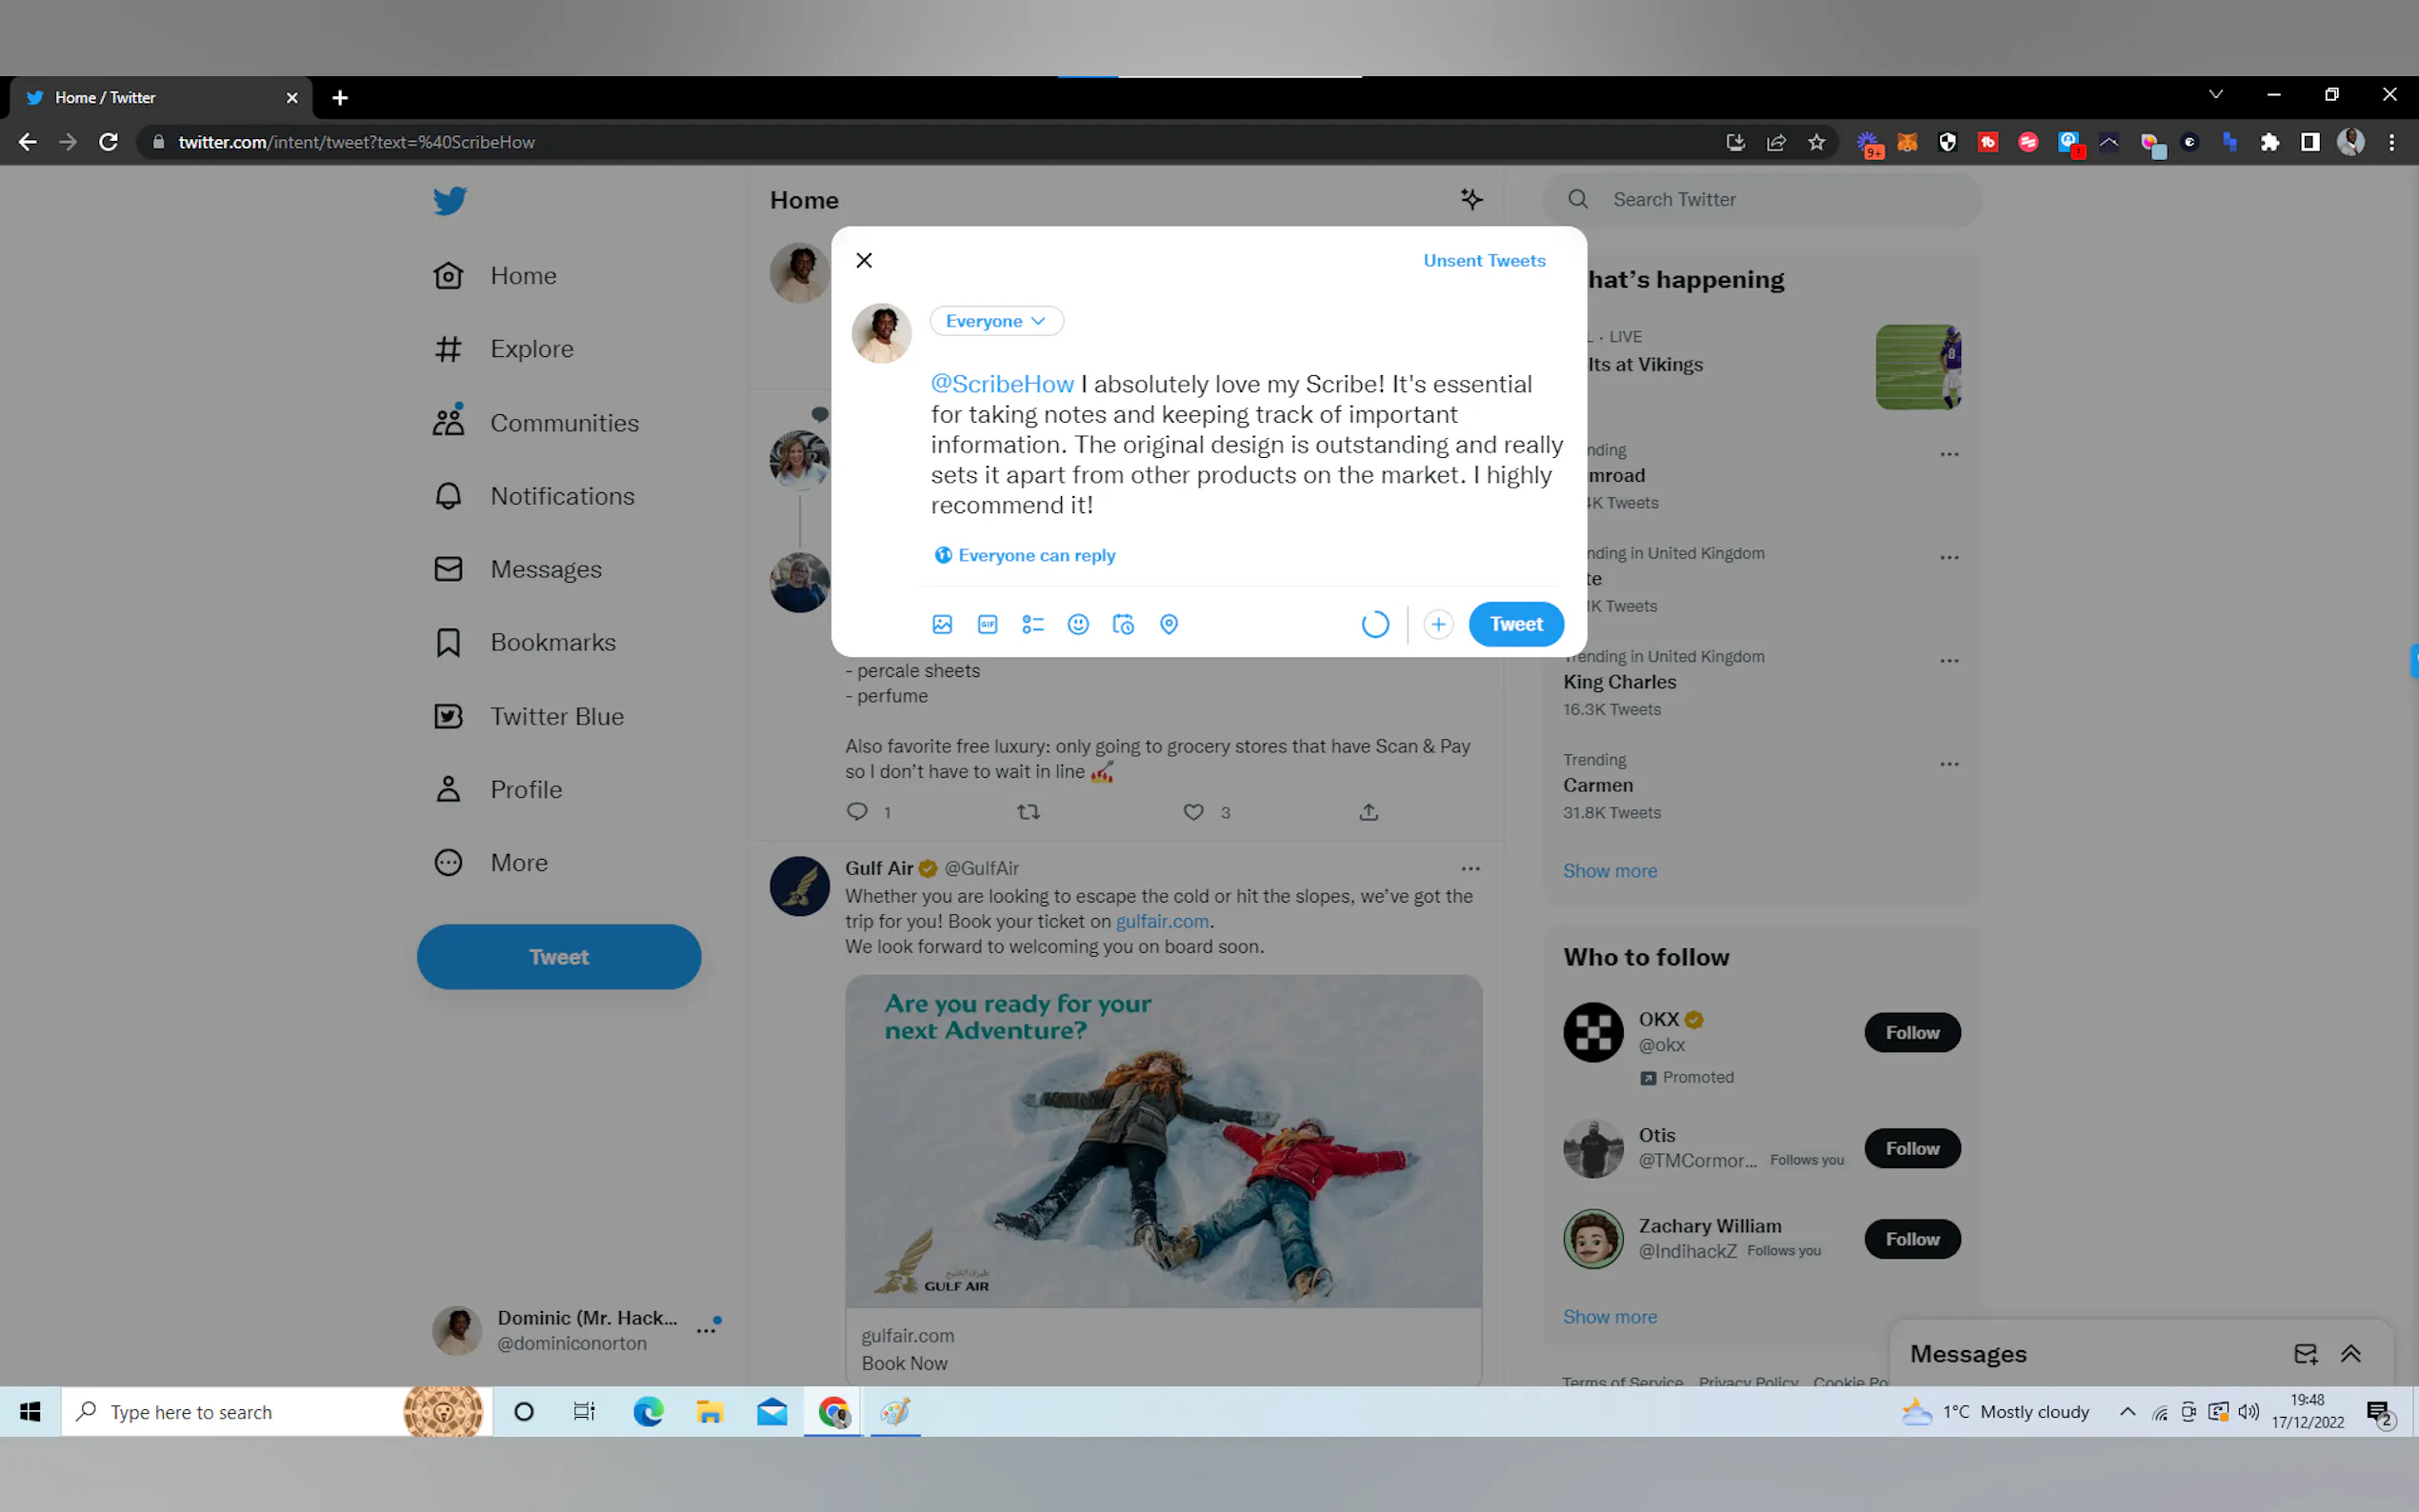The width and height of the screenshot is (2419, 1512).
Task: Open the account menu next to Dominic
Action: pyautogui.click(x=707, y=1330)
